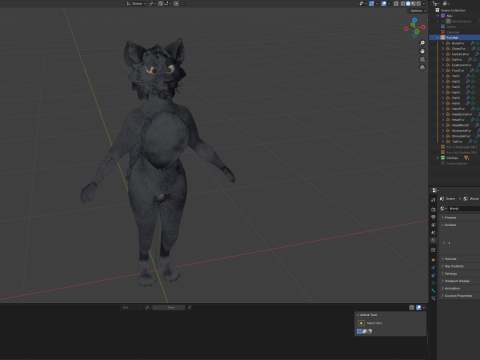The width and height of the screenshot is (480, 360).
Task: Switch to wireframe viewport shading
Action: (x=403, y=3)
